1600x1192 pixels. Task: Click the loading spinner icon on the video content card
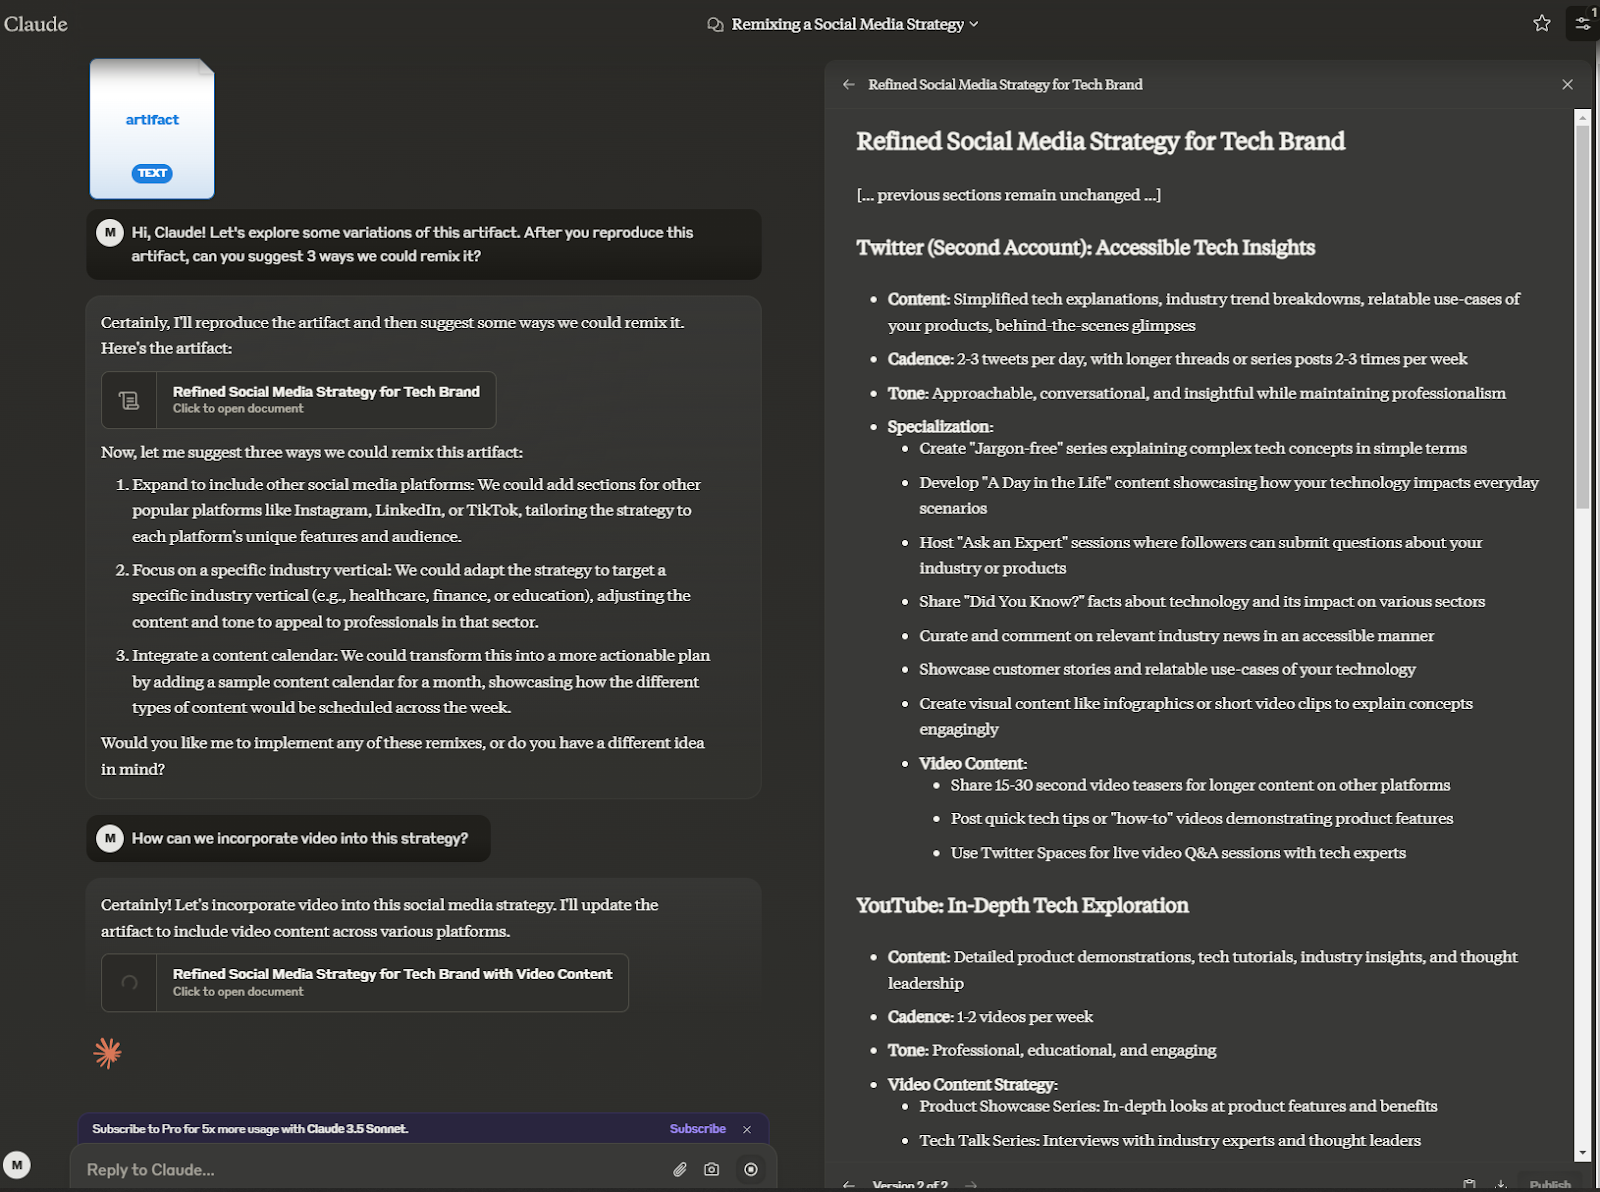129,983
